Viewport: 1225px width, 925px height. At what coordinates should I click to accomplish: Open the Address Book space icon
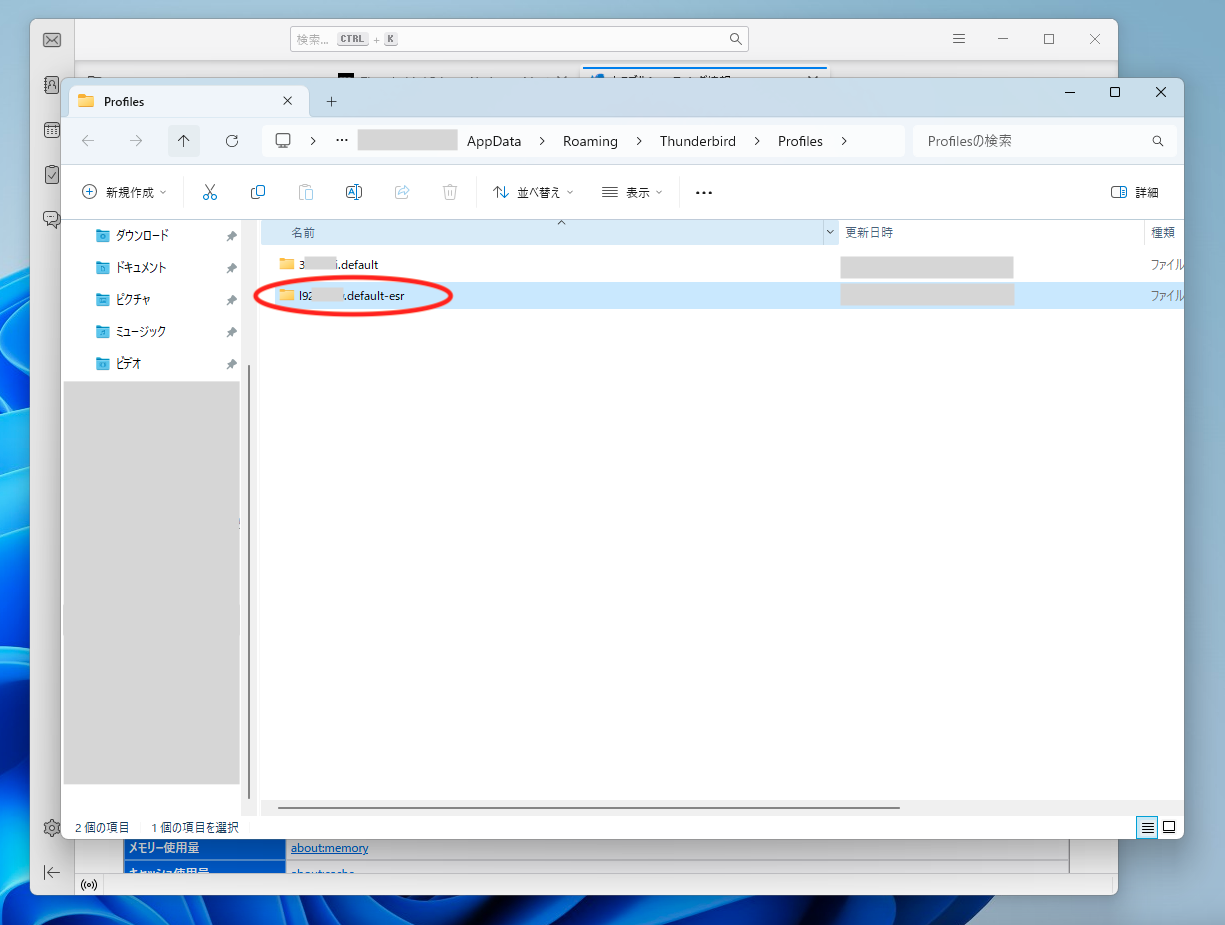click(51, 86)
